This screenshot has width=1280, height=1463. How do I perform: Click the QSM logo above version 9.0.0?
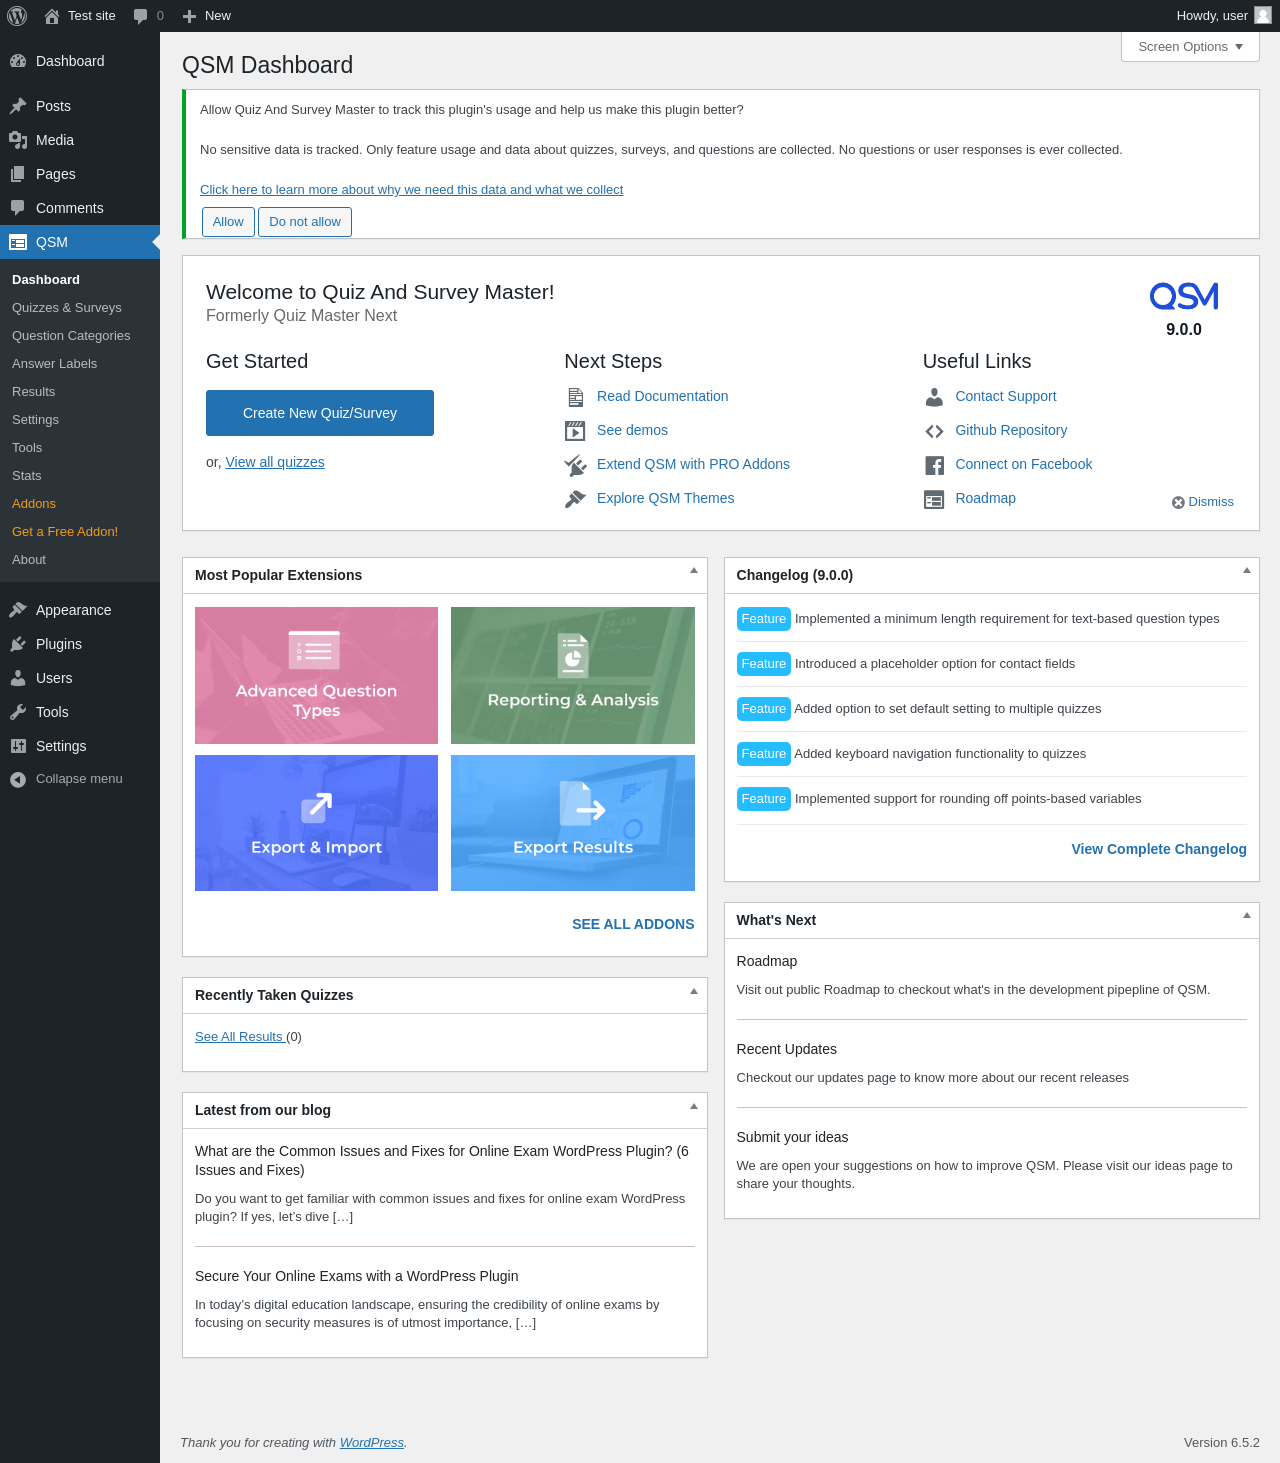[1184, 296]
